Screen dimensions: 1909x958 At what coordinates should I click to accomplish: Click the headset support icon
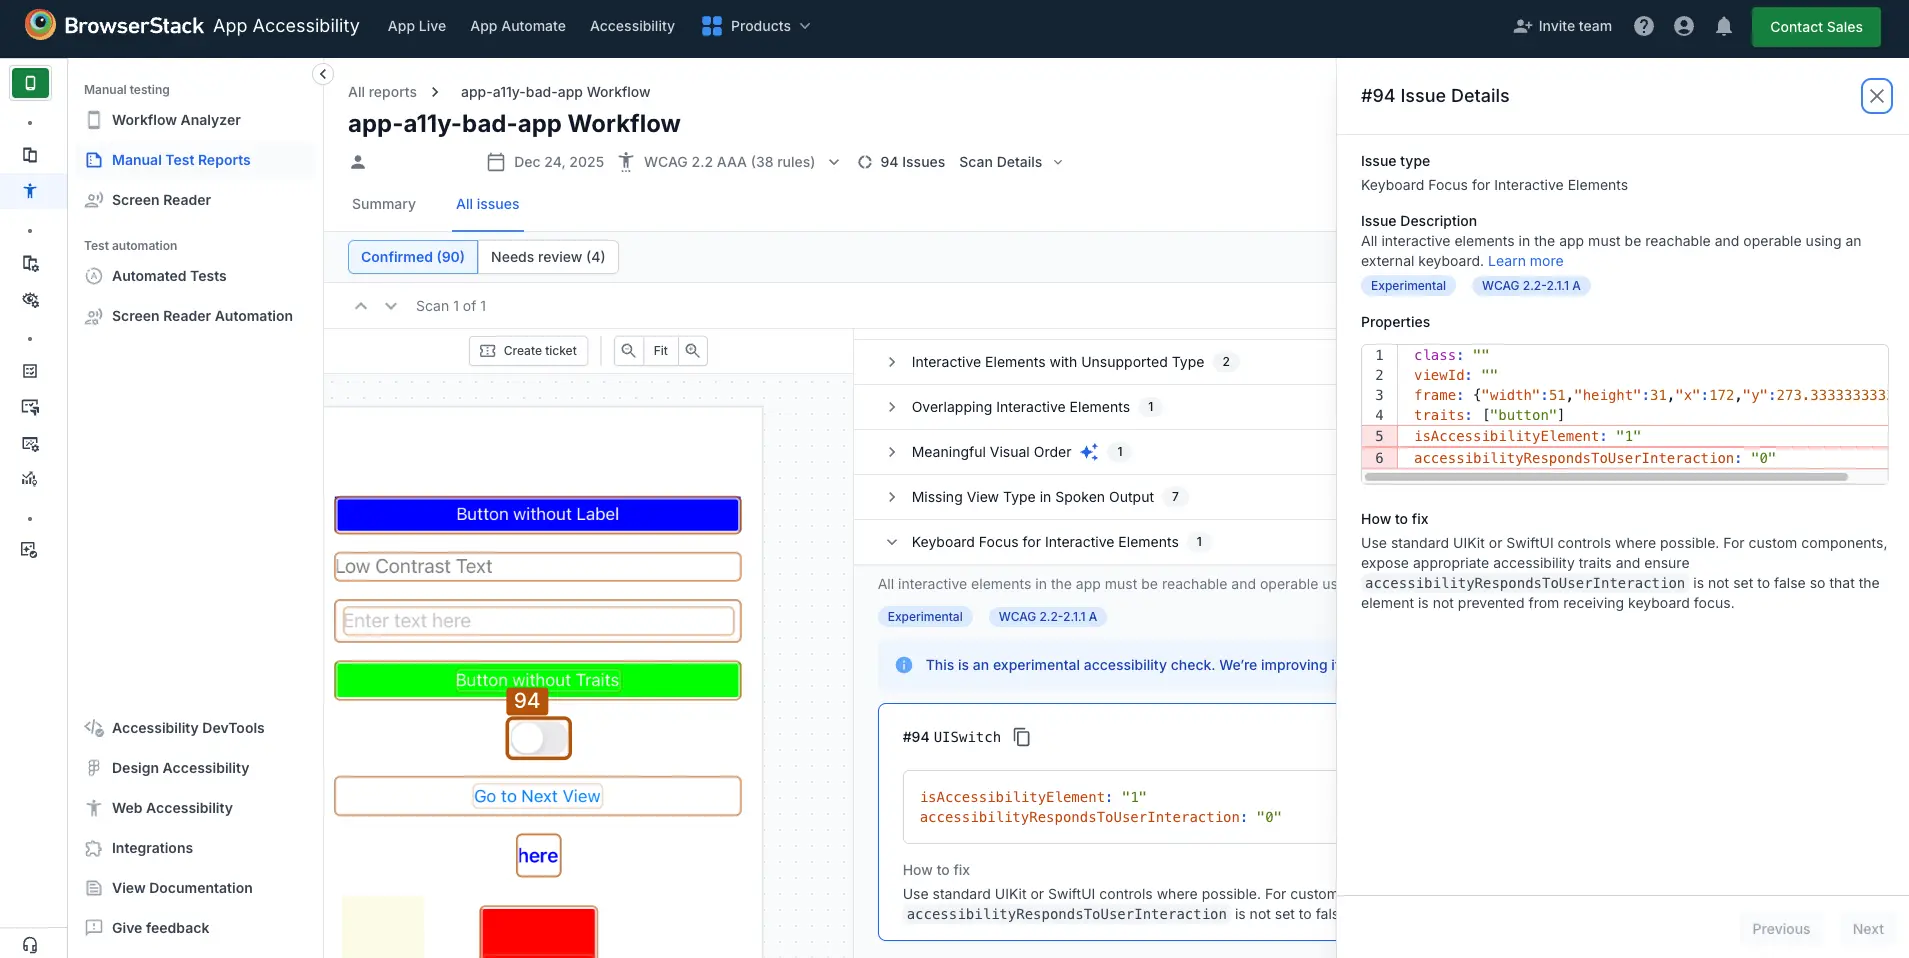pyautogui.click(x=30, y=944)
